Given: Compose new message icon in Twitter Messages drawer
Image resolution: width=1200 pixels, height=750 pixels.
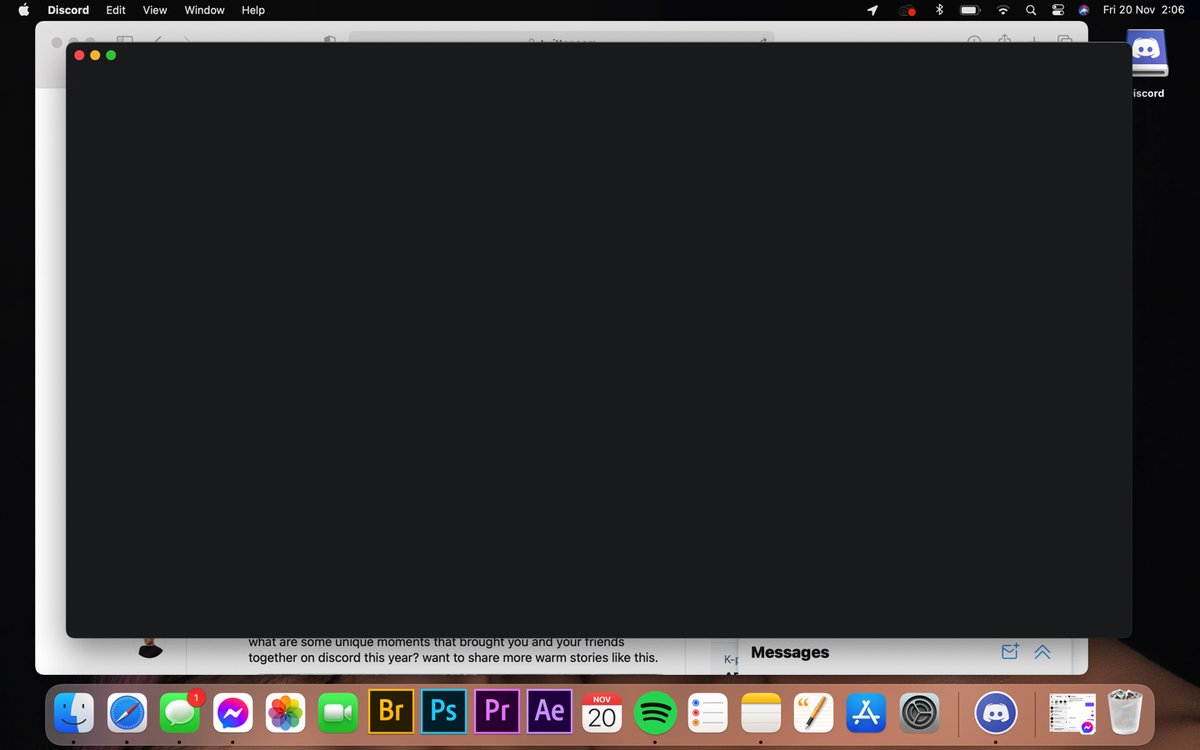Looking at the screenshot, I should click(x=1009, y=652).
